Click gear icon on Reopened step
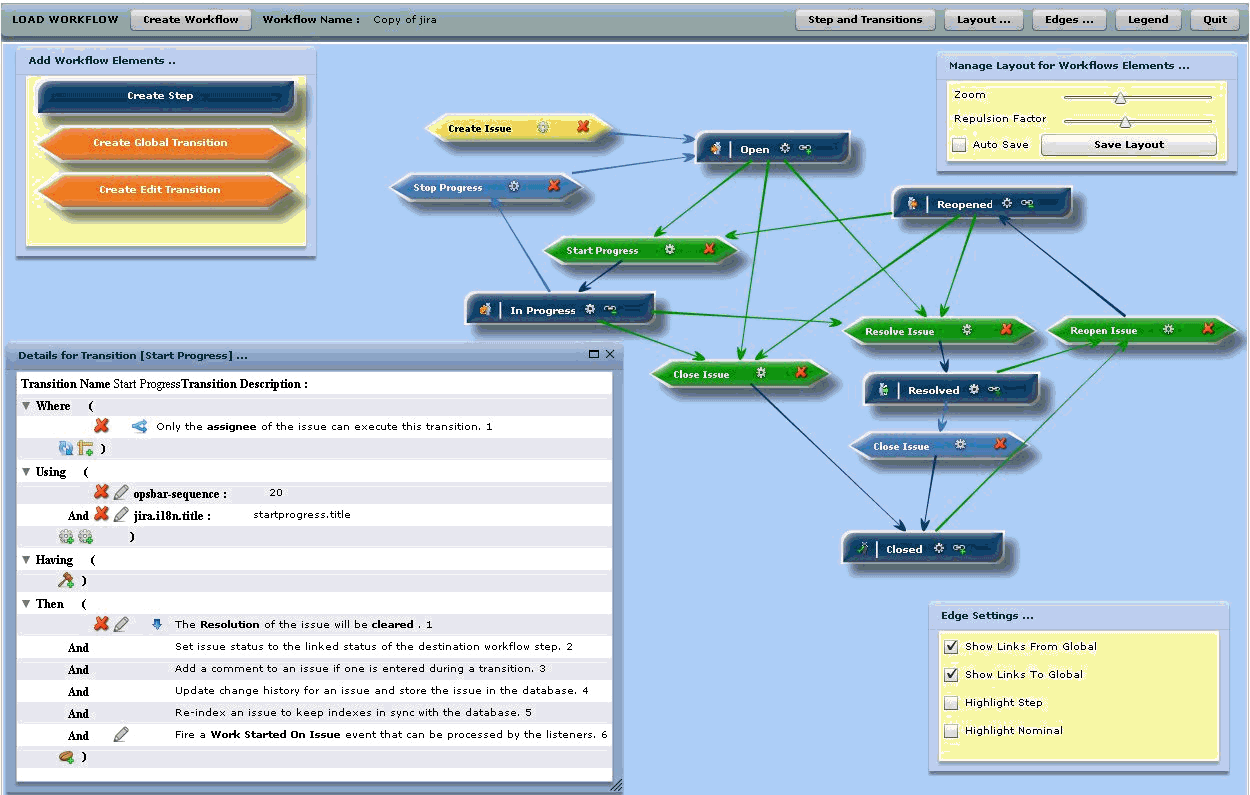The height and width of the screenshot is (795, 1250). [1007, 203]
